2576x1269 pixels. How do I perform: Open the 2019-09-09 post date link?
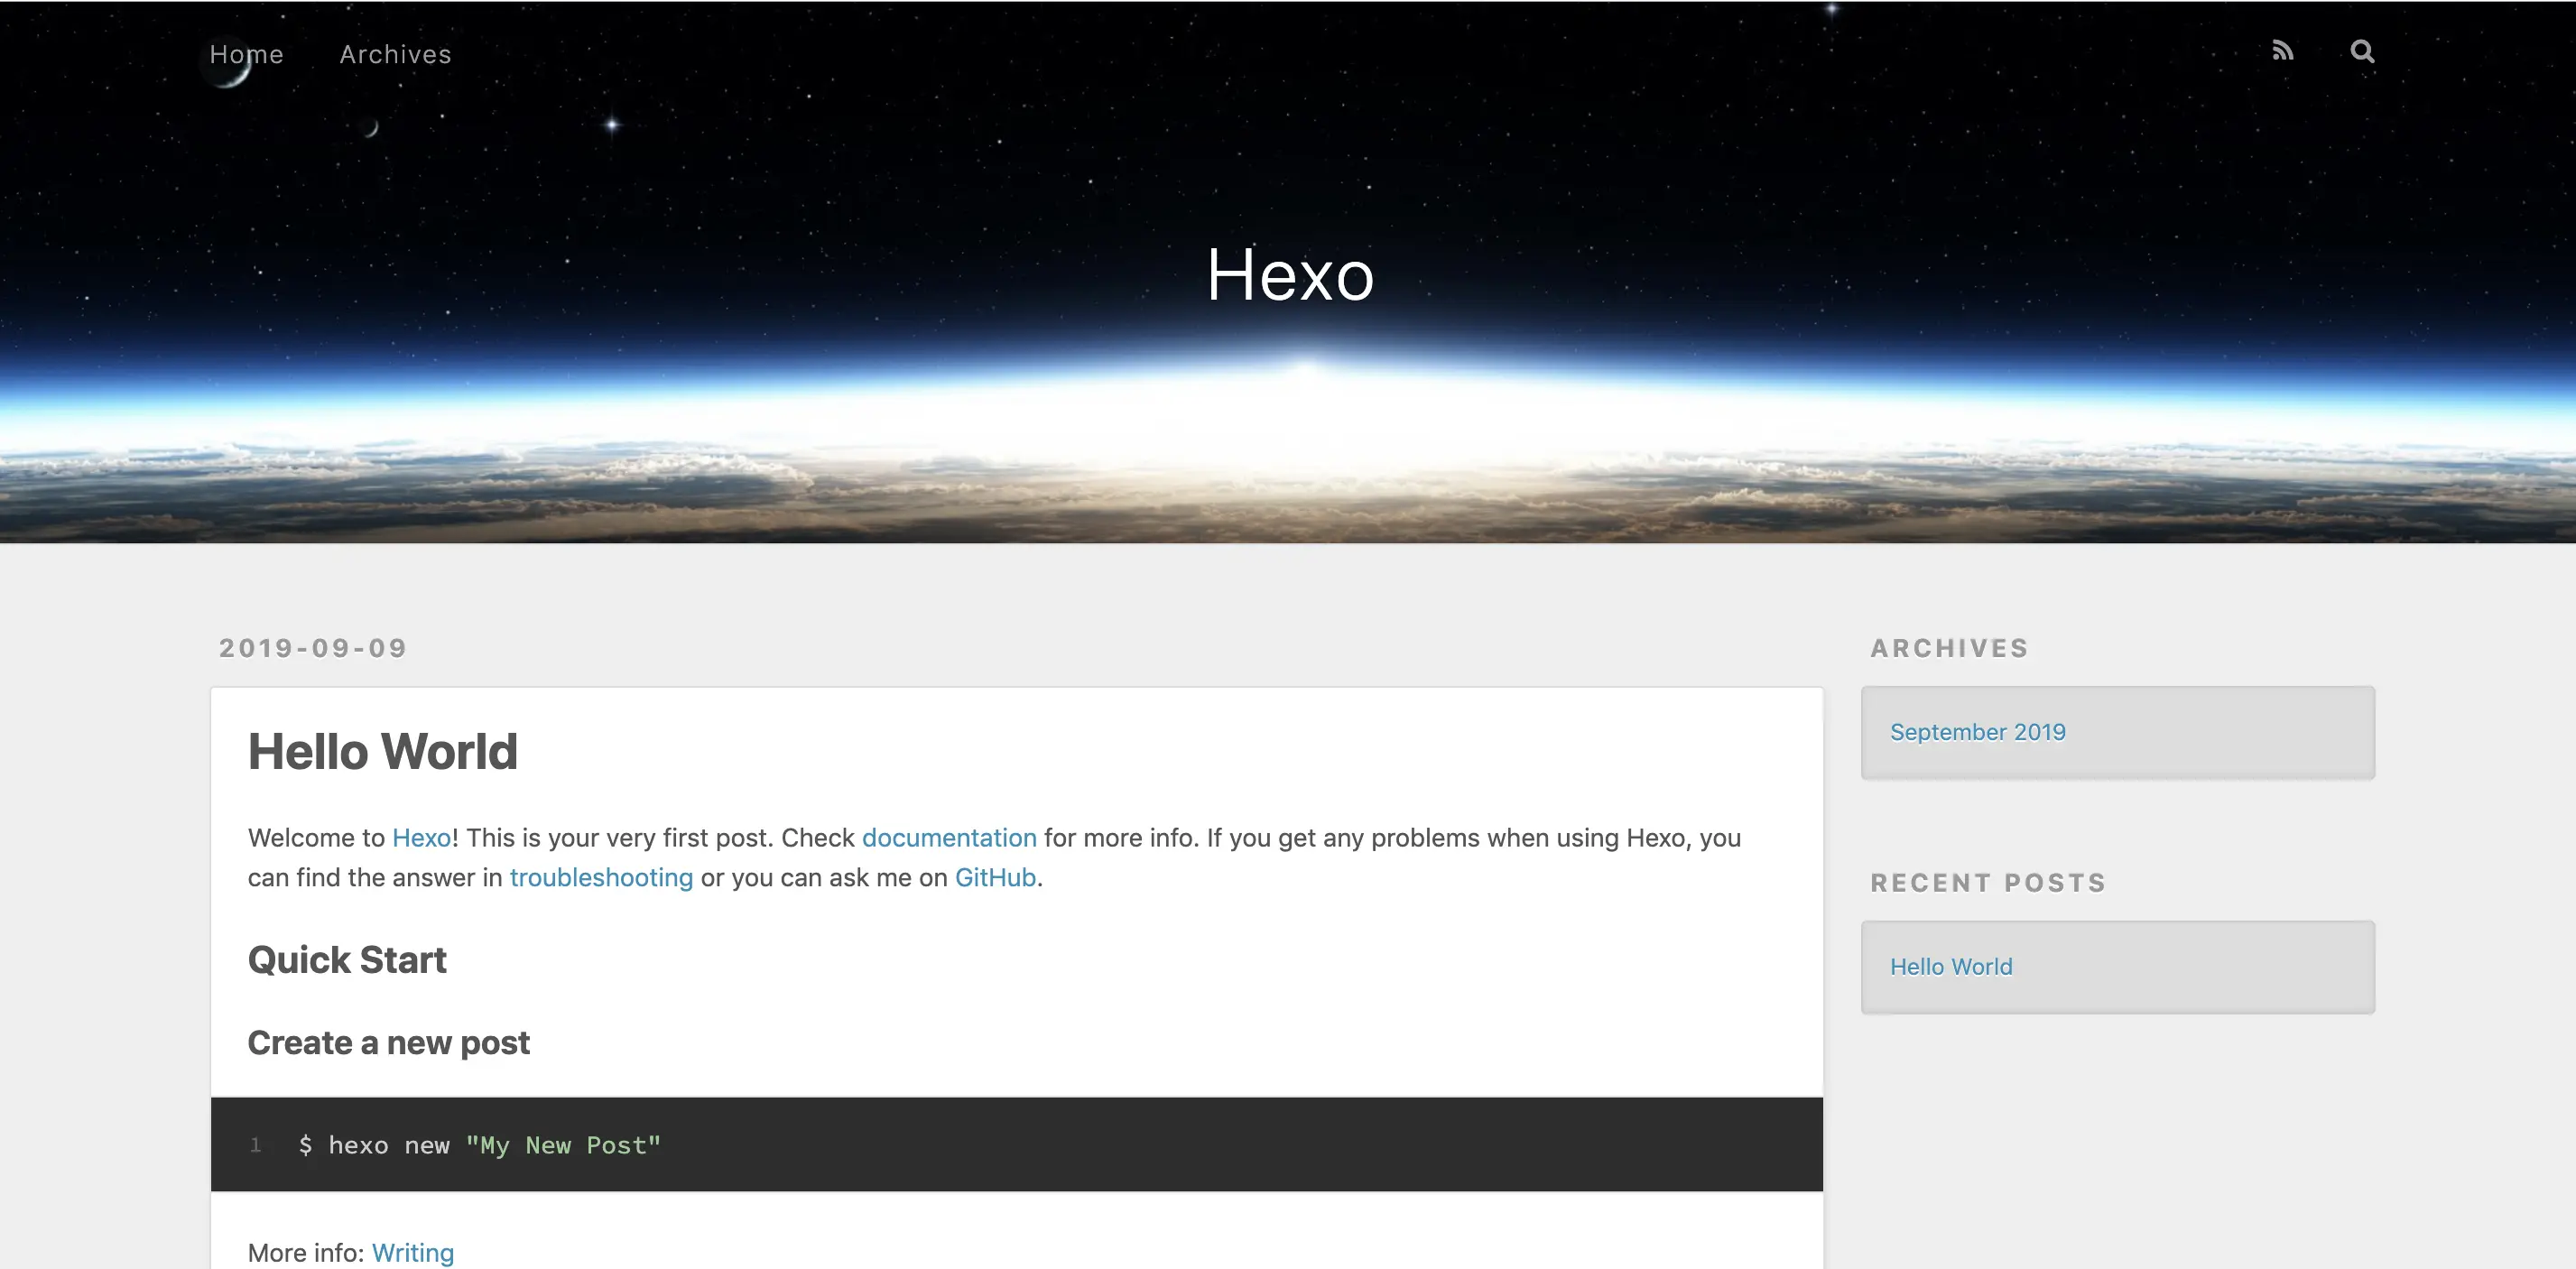click(x=313, y=648)
